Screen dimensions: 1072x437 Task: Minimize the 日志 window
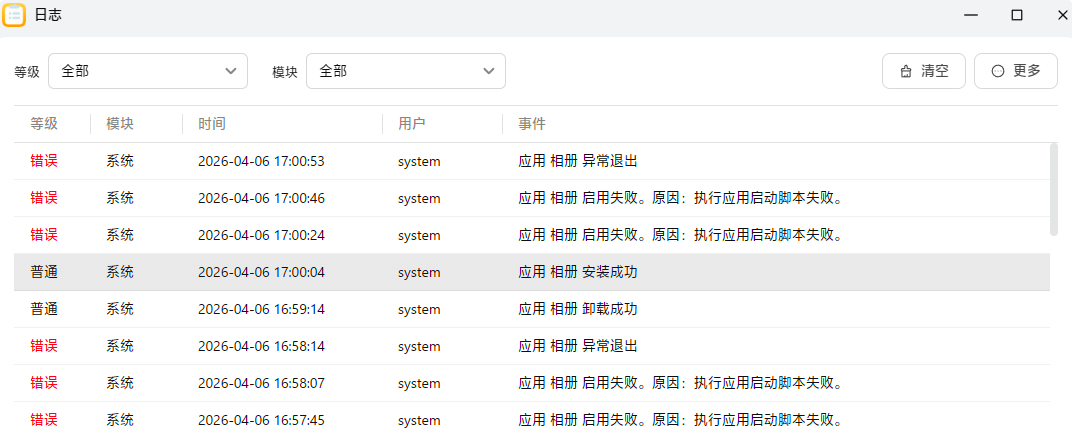971,15
